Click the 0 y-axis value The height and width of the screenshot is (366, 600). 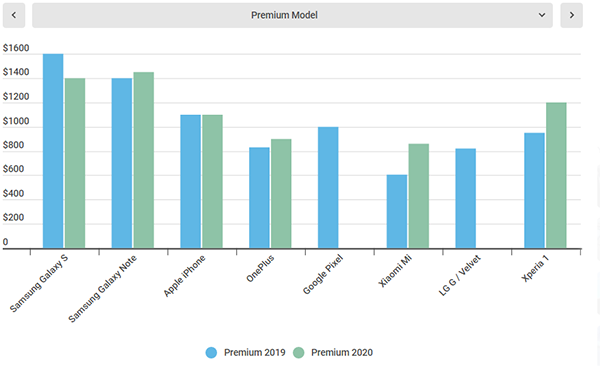(5, 242)
